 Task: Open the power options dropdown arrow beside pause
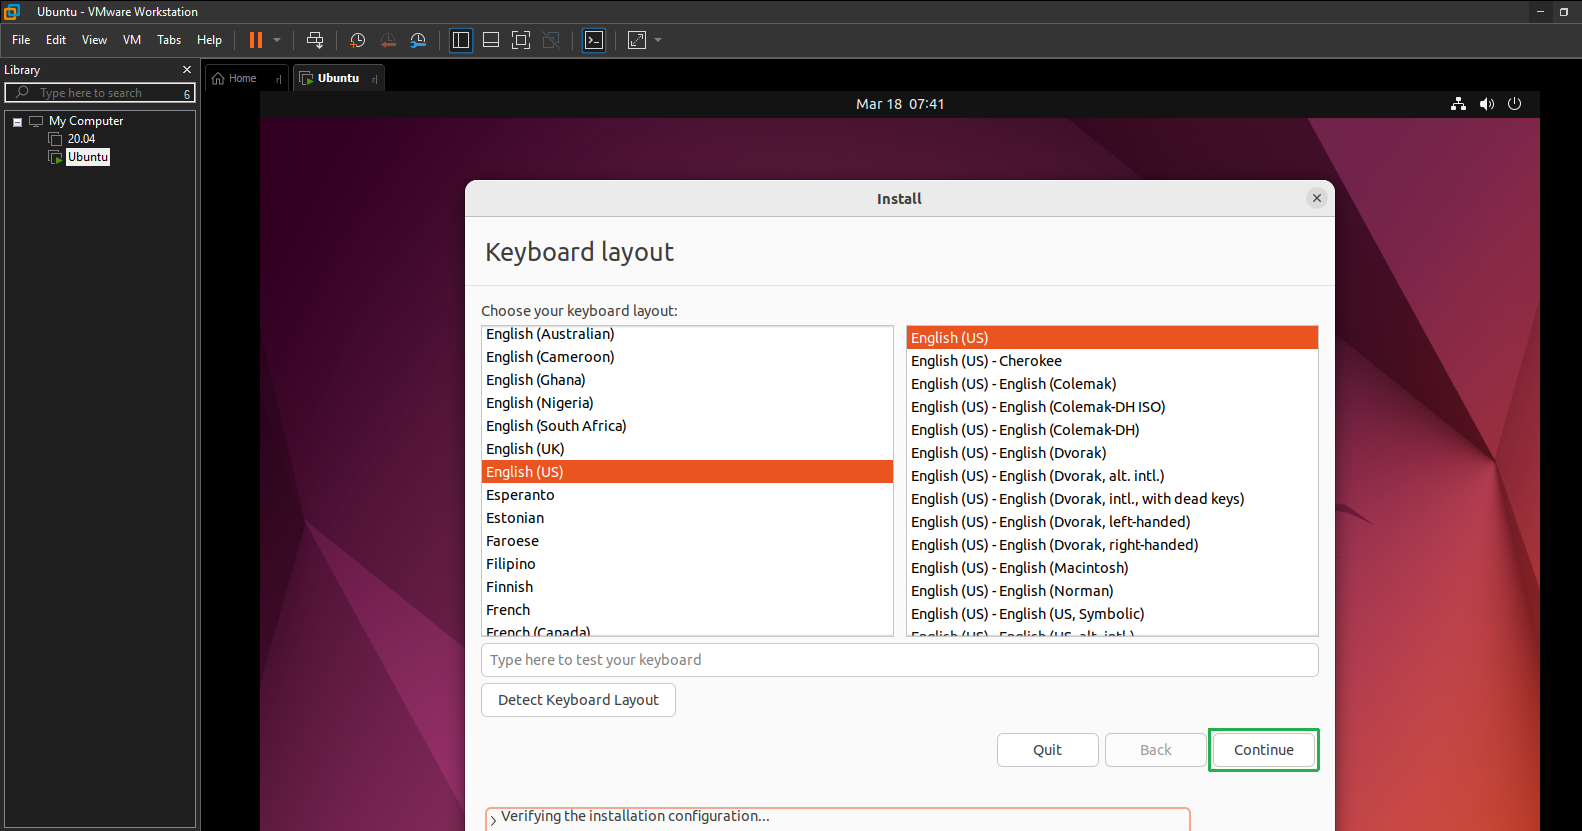[277, 40]
